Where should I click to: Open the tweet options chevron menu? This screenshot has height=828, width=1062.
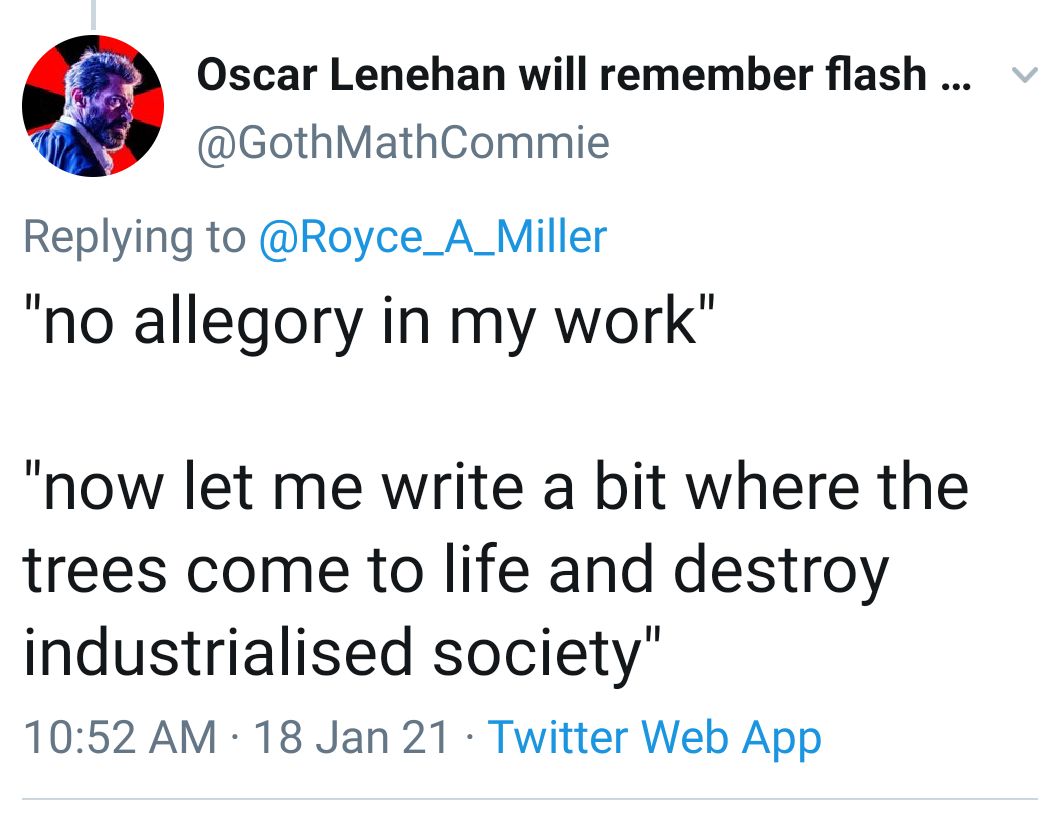point(1024,74)
